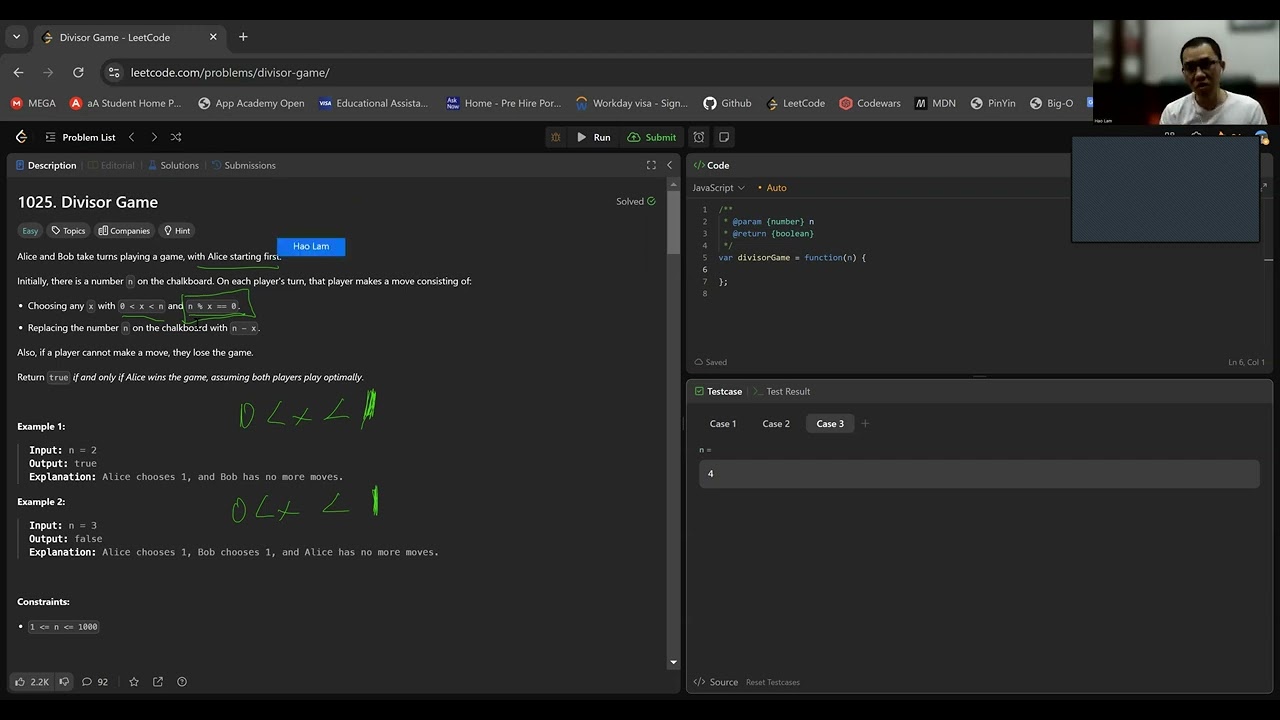Screen dimensions: 1280x720
Task: Switch to the Description tab
Action: [x=46, y=165]
